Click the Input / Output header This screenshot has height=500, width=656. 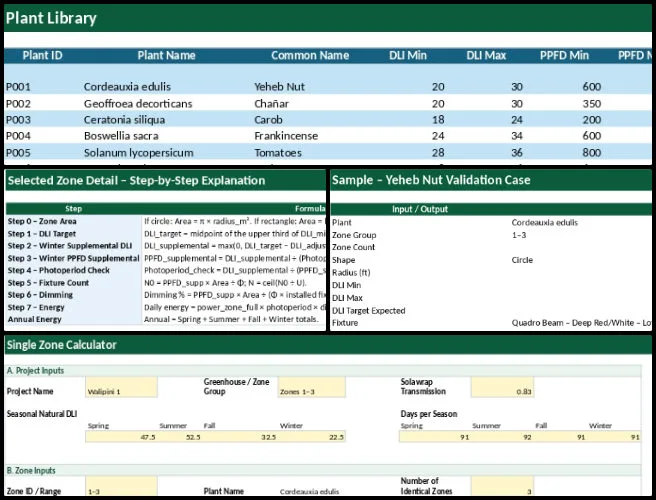(x=420, y=209)
